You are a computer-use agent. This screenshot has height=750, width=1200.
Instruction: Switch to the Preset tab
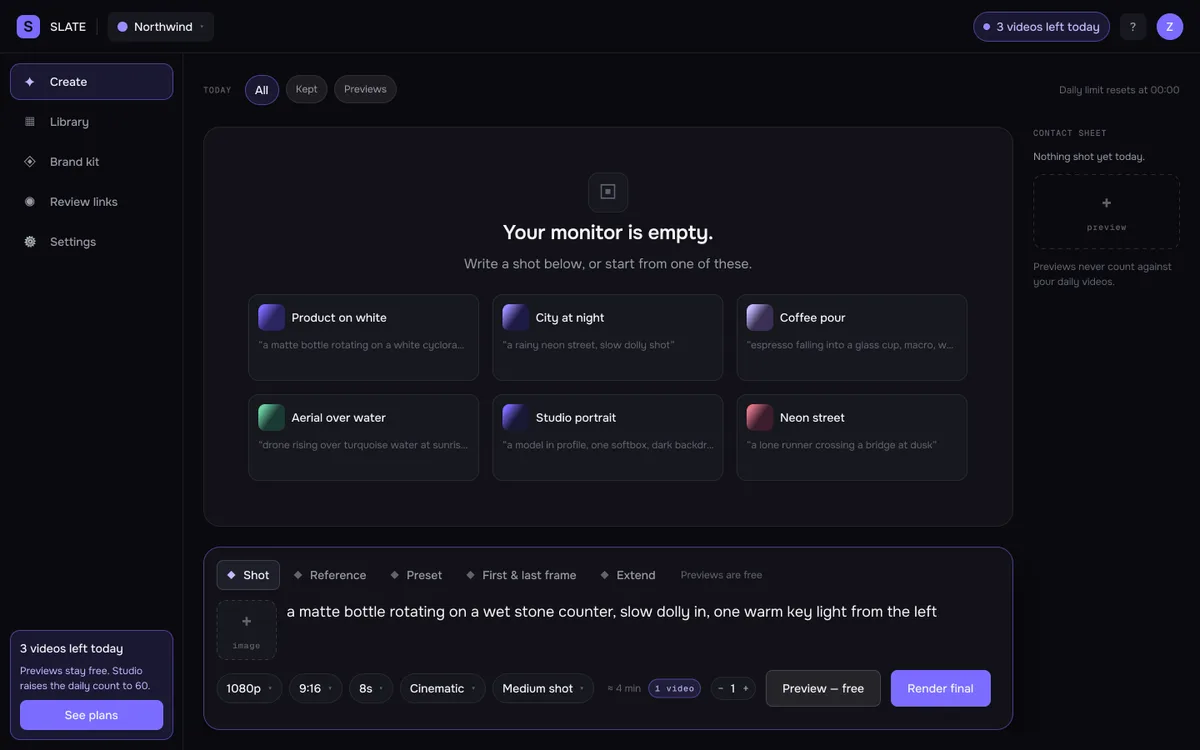[416, 575]
